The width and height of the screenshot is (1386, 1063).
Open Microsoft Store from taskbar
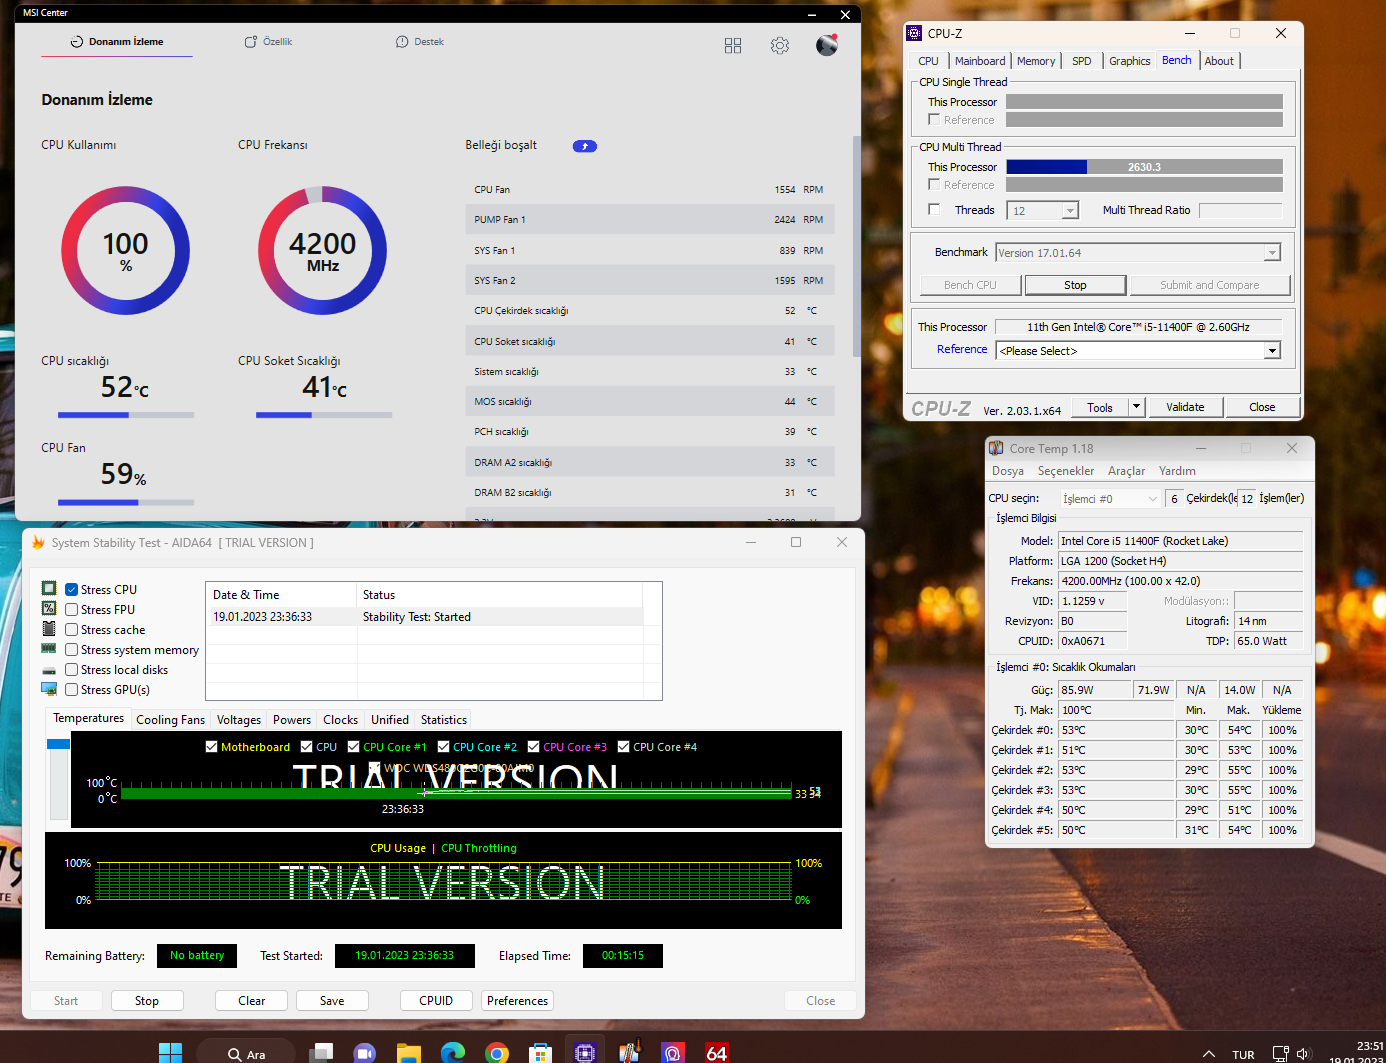tap(541, 1053)
